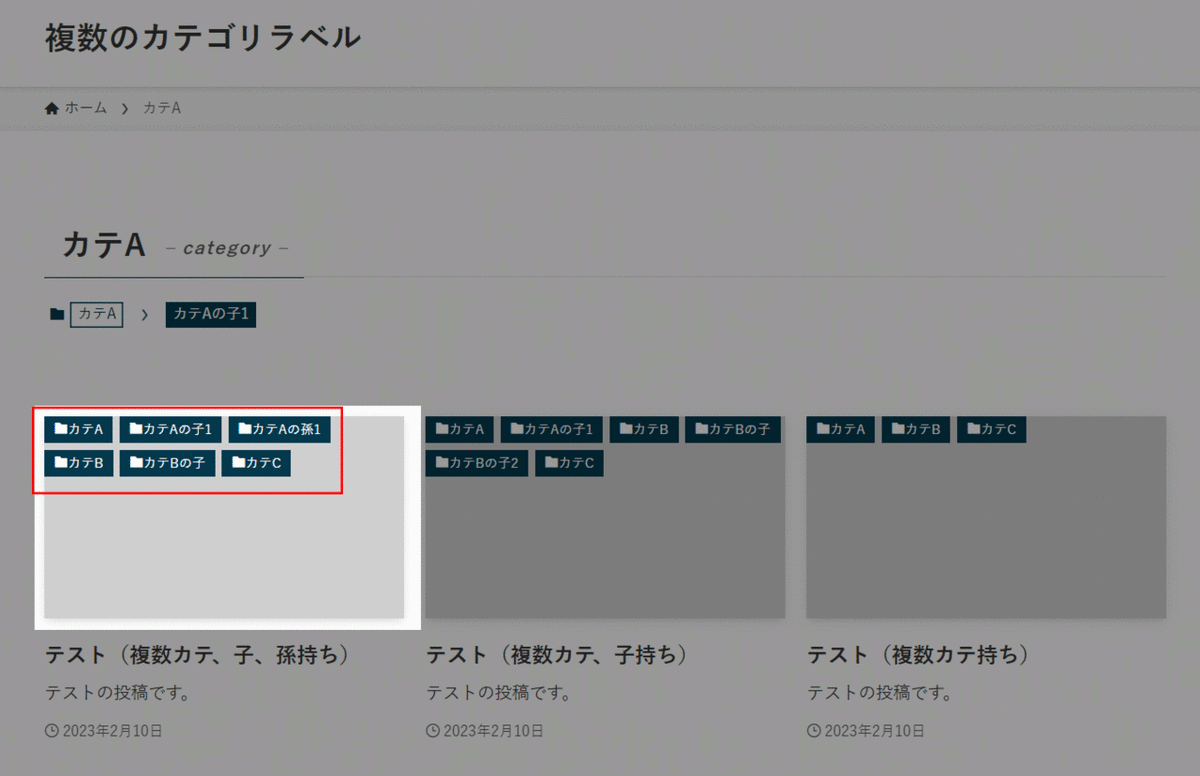
Task: Open post テスト（複数カテ、子、孫持ち）
Action: coord(202,655)
